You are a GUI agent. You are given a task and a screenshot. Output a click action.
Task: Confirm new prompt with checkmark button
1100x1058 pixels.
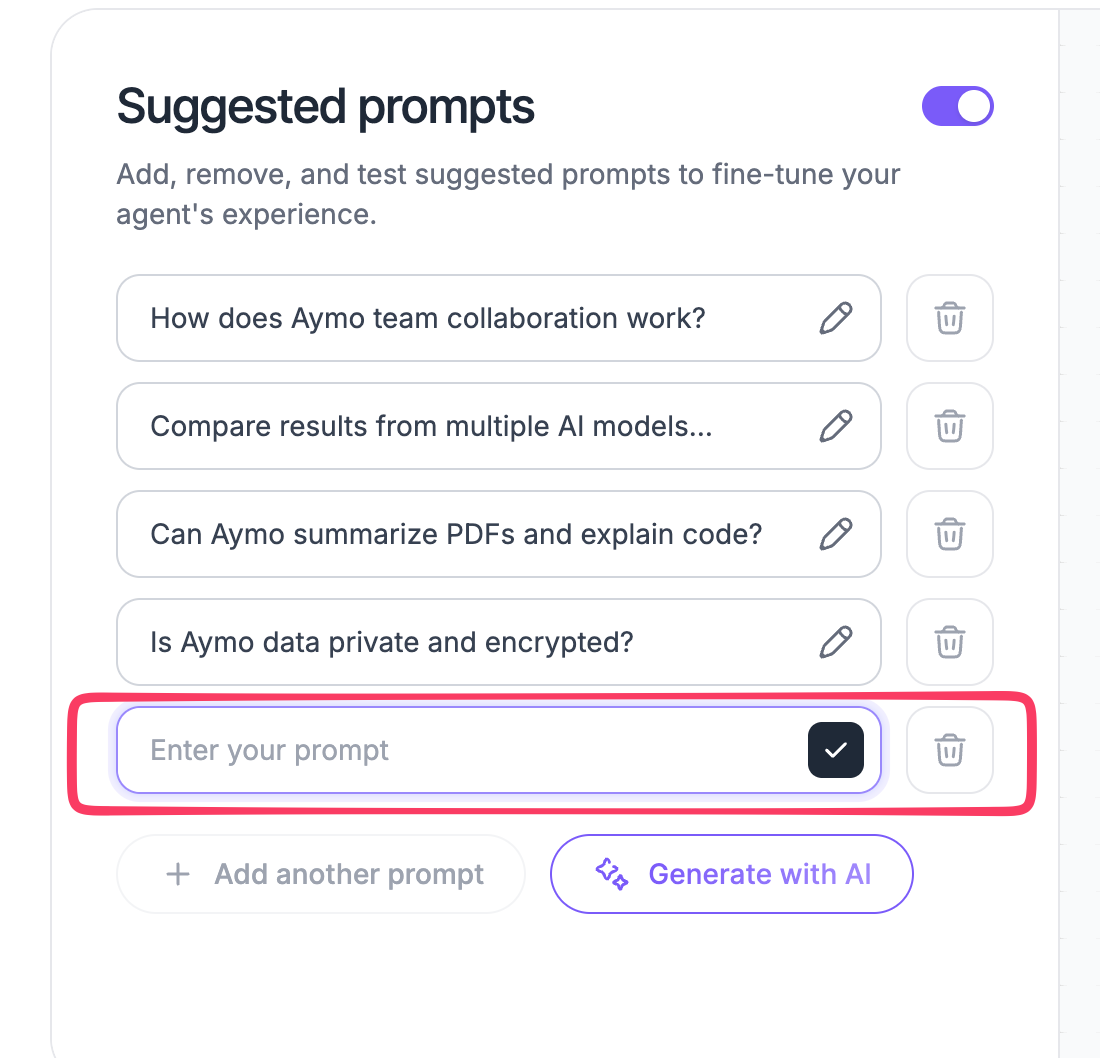836,750
